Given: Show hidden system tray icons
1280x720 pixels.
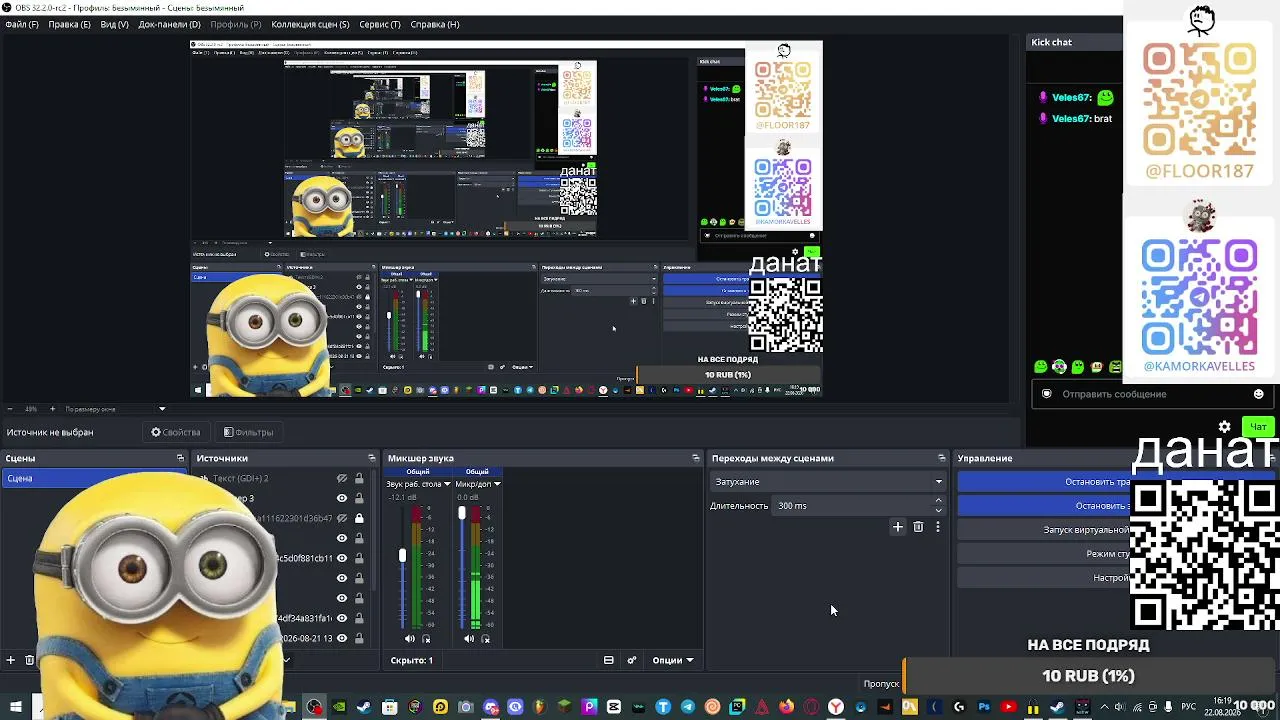Looking at the screenshot, I should pyautogui.click(x=1104, y=708).
